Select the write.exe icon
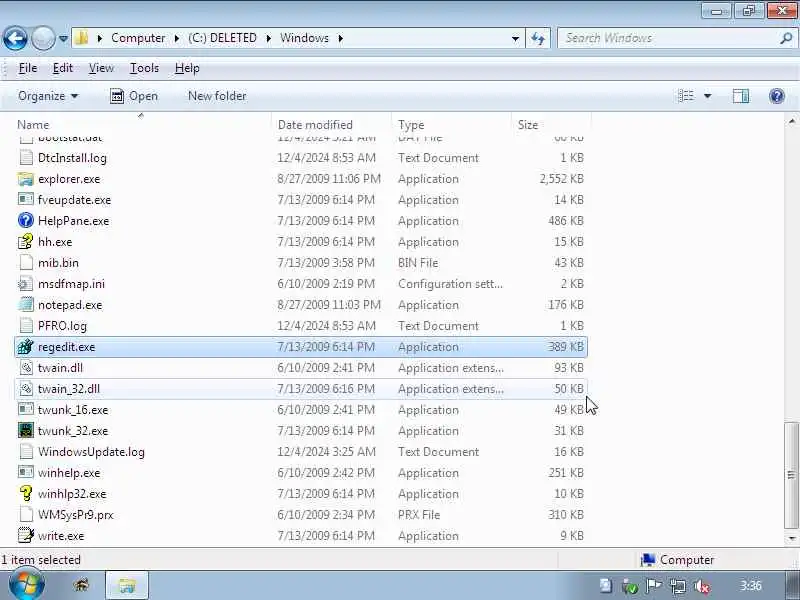The width and height of the screenshot is (800, 600). coord(26,535)
